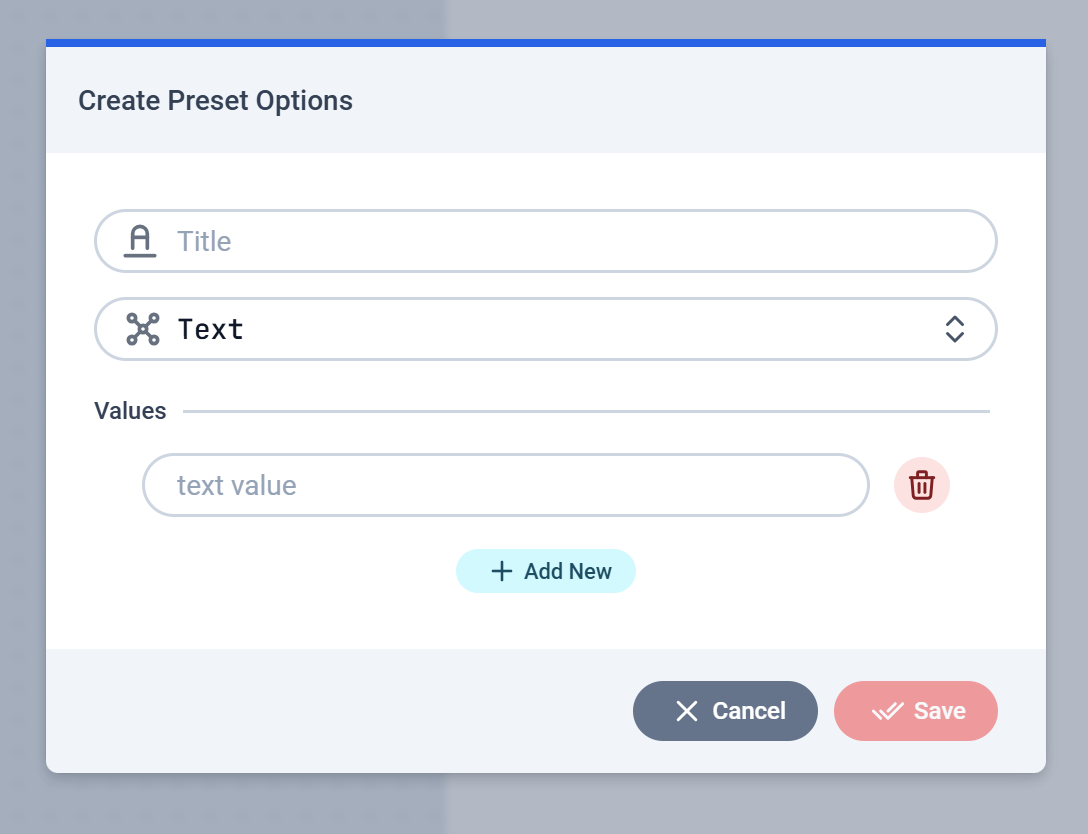
Task: Click the plus icon in Add New
Action: click(x=502, y=571)
